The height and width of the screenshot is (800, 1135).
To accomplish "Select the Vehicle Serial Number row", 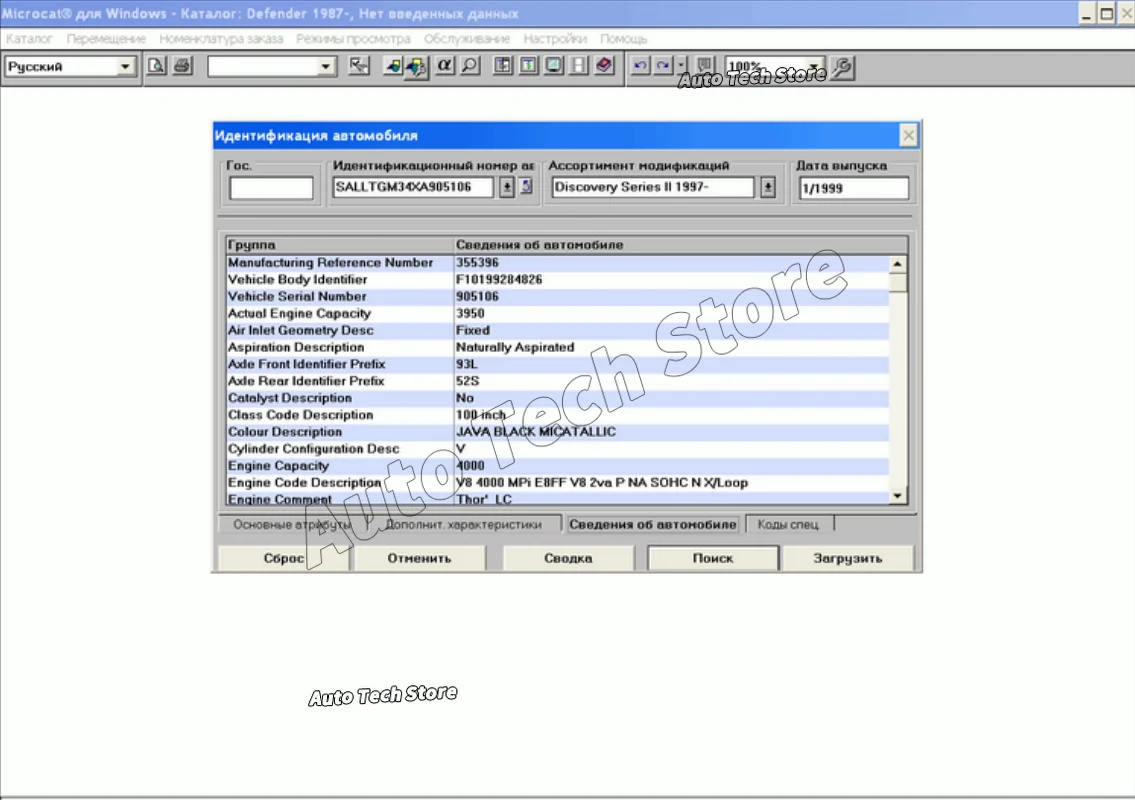I will tap(557, 297).
